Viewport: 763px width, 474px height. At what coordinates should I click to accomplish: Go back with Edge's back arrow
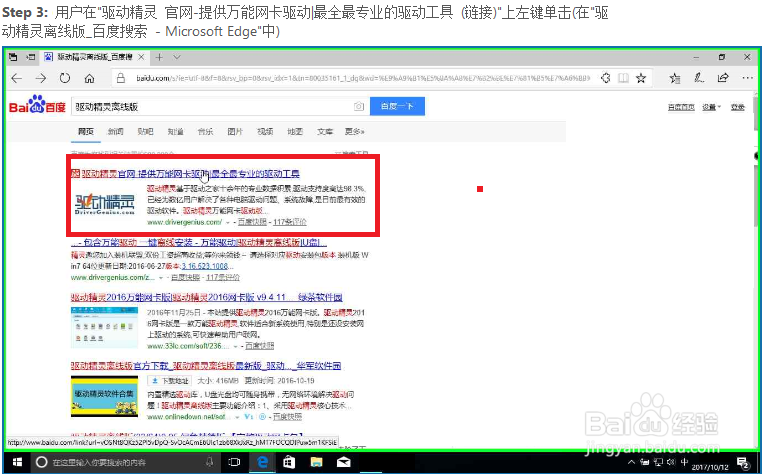[17, 78]
